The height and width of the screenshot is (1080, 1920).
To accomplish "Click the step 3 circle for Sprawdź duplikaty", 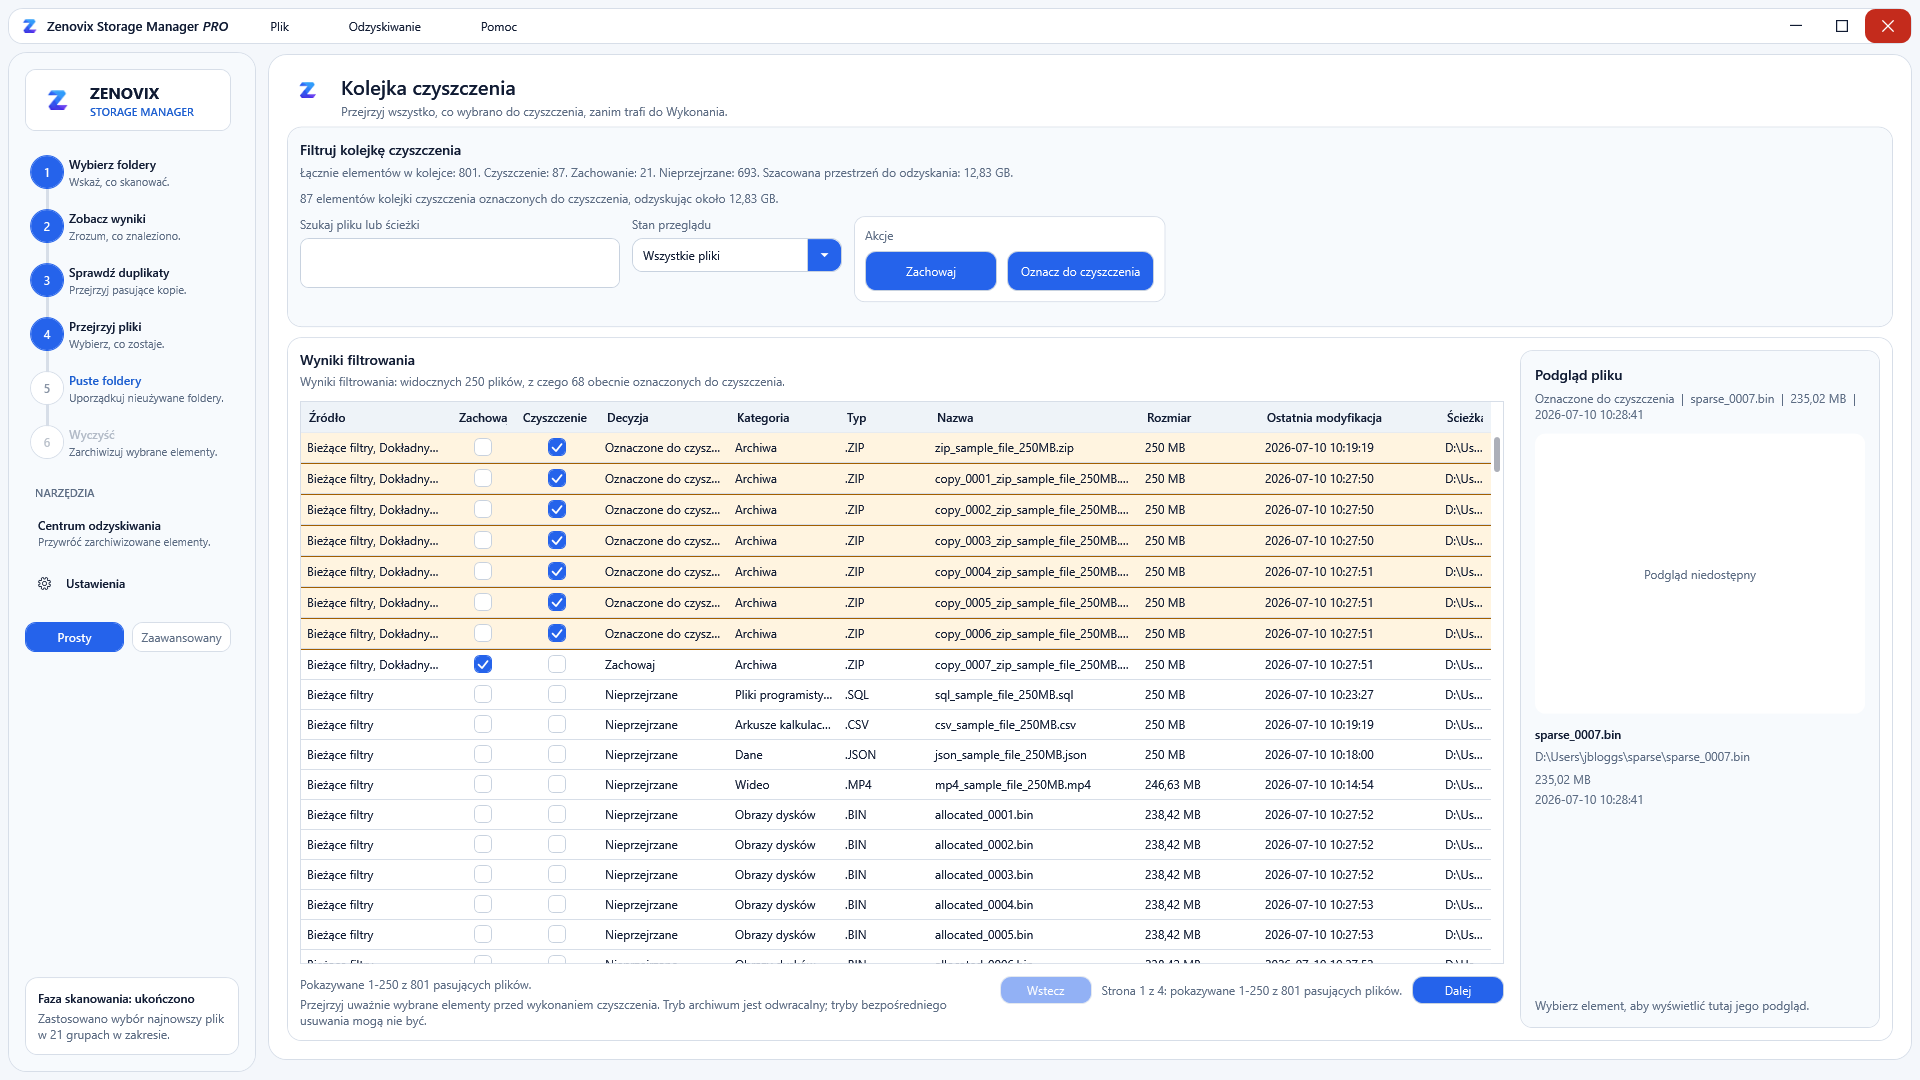I will pyautogui.click(x=46, y=281).
